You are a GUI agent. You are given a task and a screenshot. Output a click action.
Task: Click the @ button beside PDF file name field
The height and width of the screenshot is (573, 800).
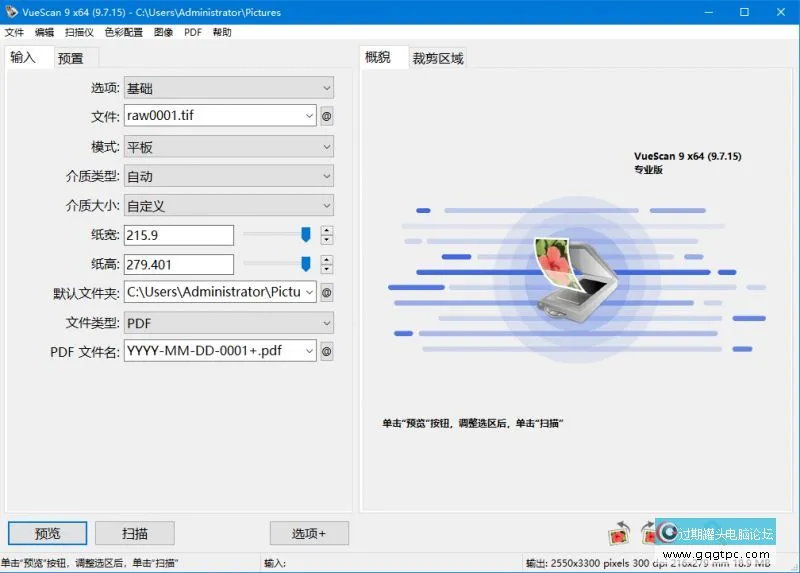pos(327,351)
